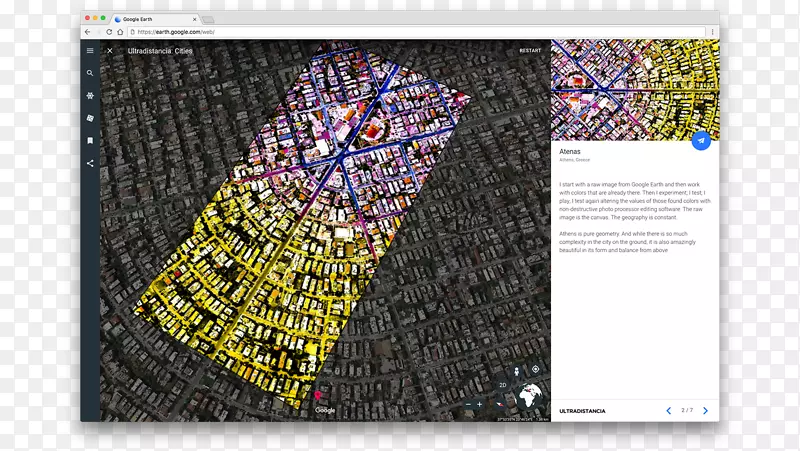This screenshot has height=451, width=800.
Task: Drop the Pegman Street View icon
Action: point(517,369)
